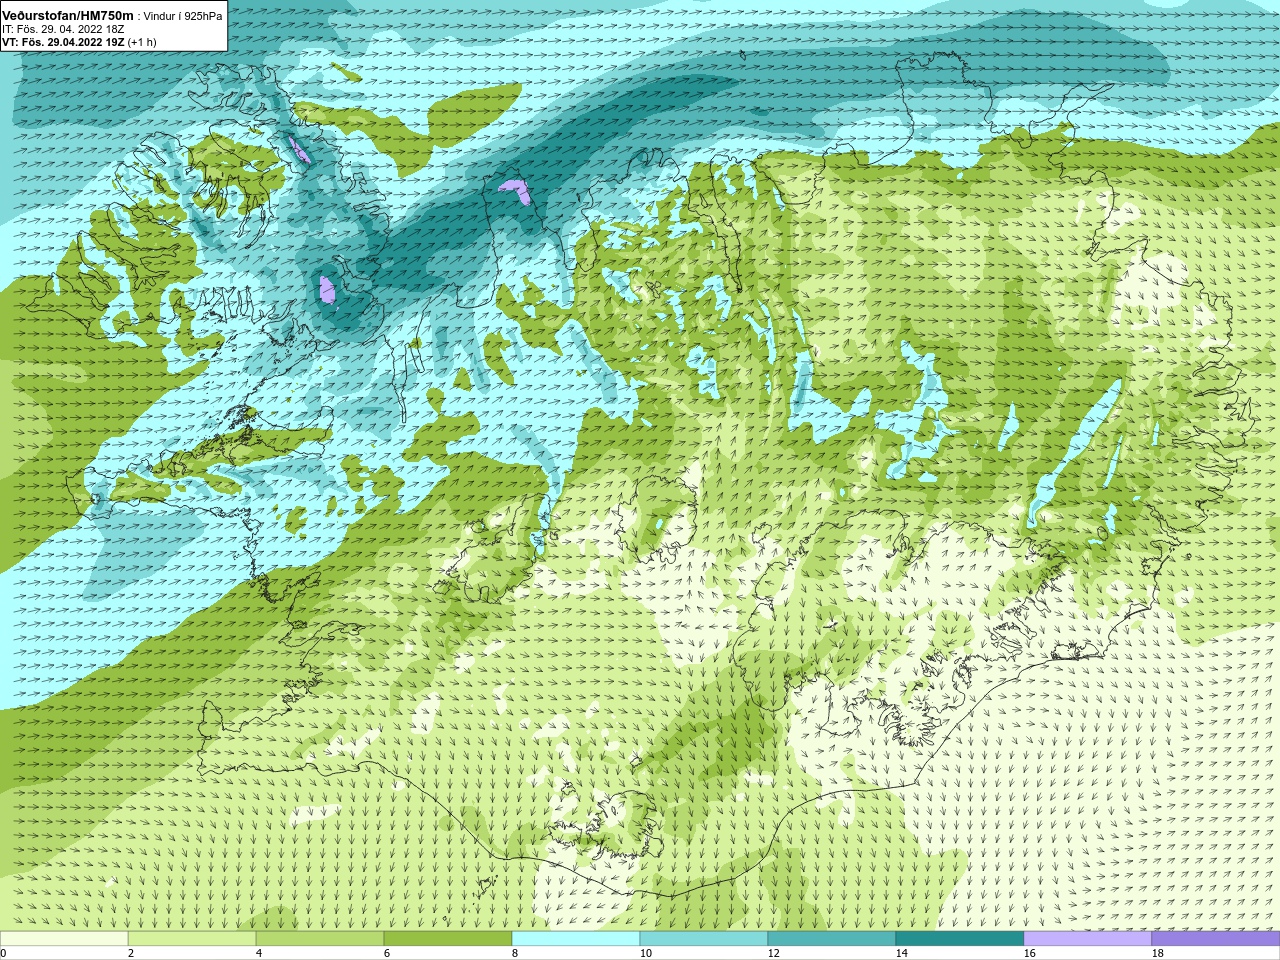Viewport: 1280px width, 960px height.
Task: Pick the 10–12 turquoise legend segment
Action: coord(704,939)
